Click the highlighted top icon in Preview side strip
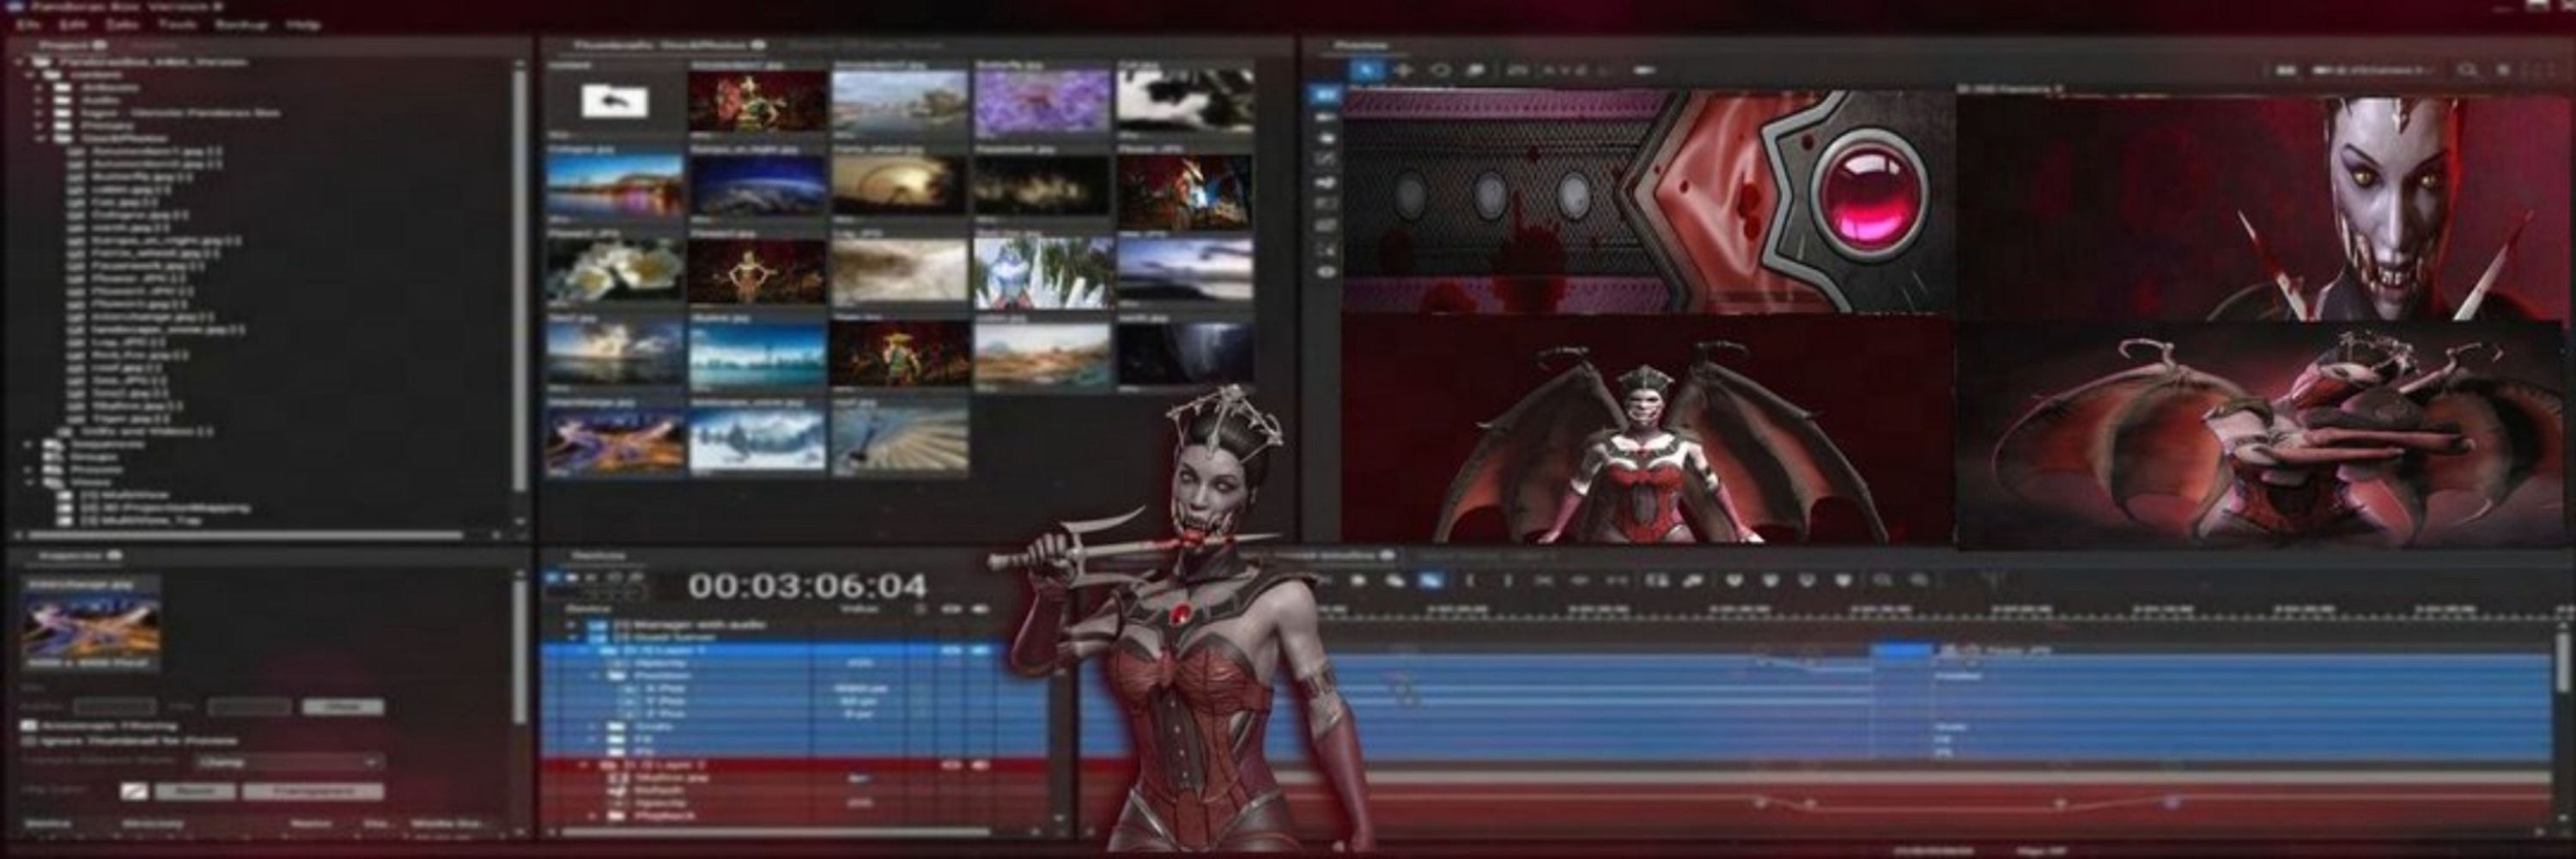Image resolution: width=2576 pixels, height=859 pixels. click(1326, 94)
